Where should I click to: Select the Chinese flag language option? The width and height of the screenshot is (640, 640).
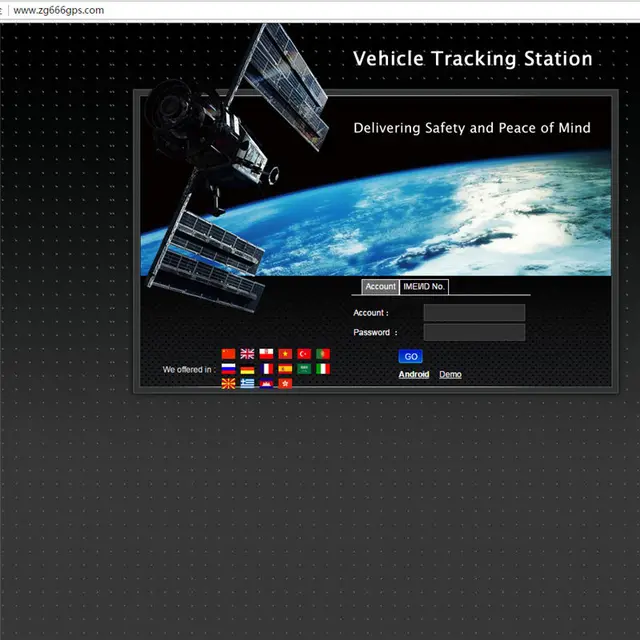click(228, 354)
